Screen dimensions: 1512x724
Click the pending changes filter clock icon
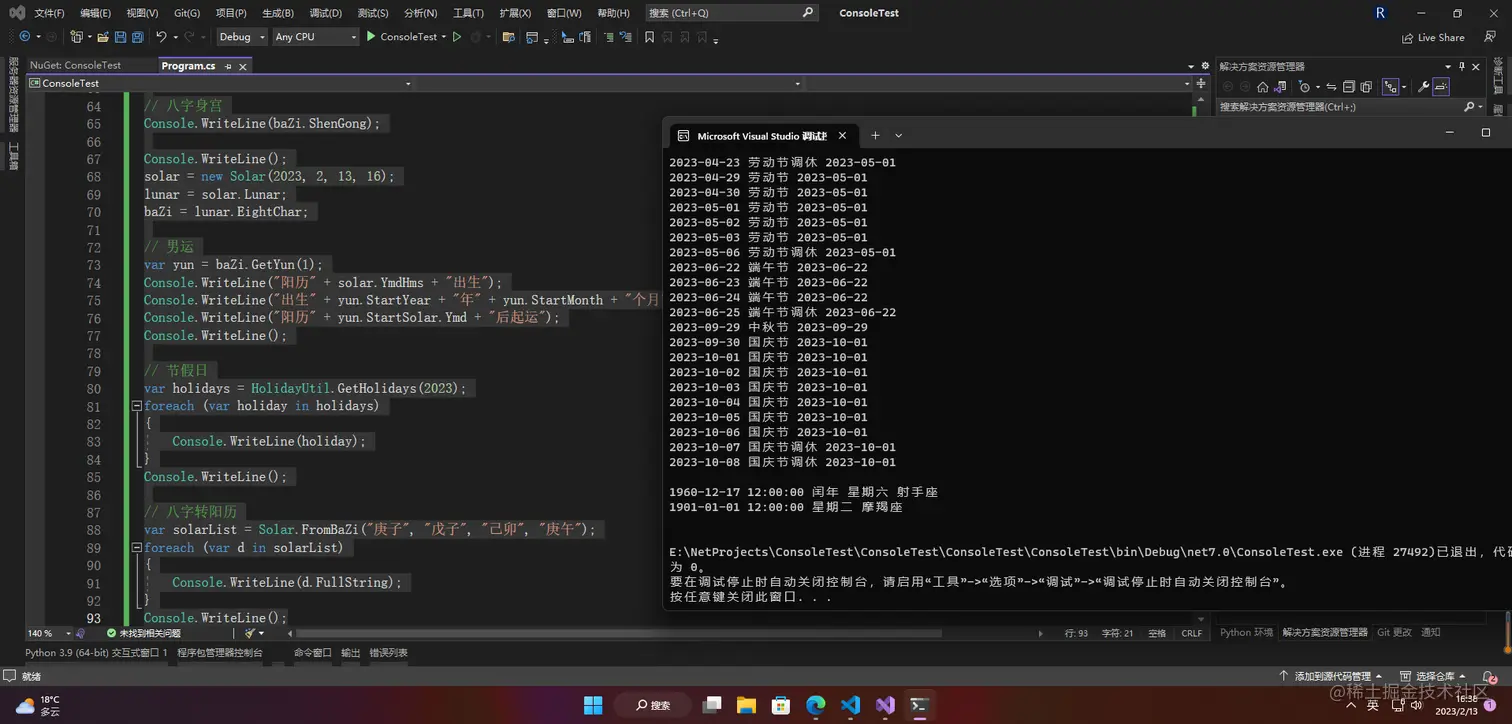coord(1304,87)
